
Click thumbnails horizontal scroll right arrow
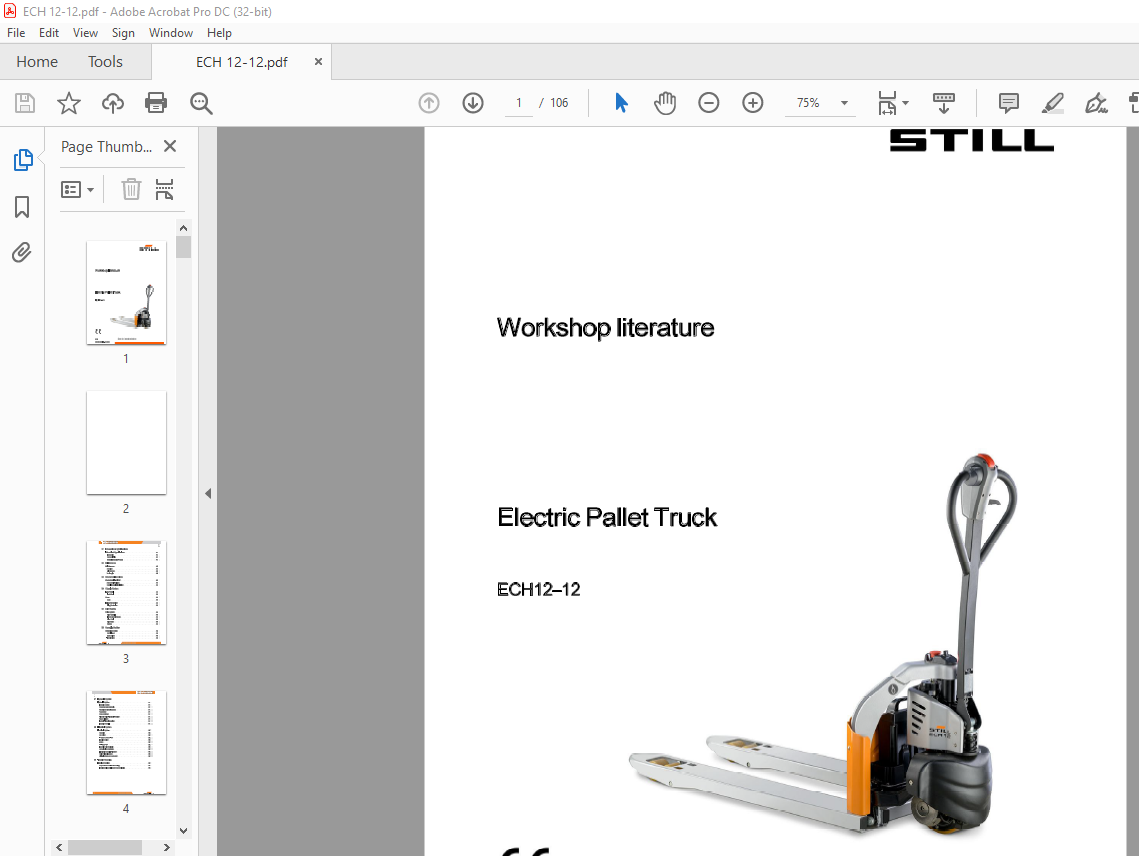(x=166, y=847)
